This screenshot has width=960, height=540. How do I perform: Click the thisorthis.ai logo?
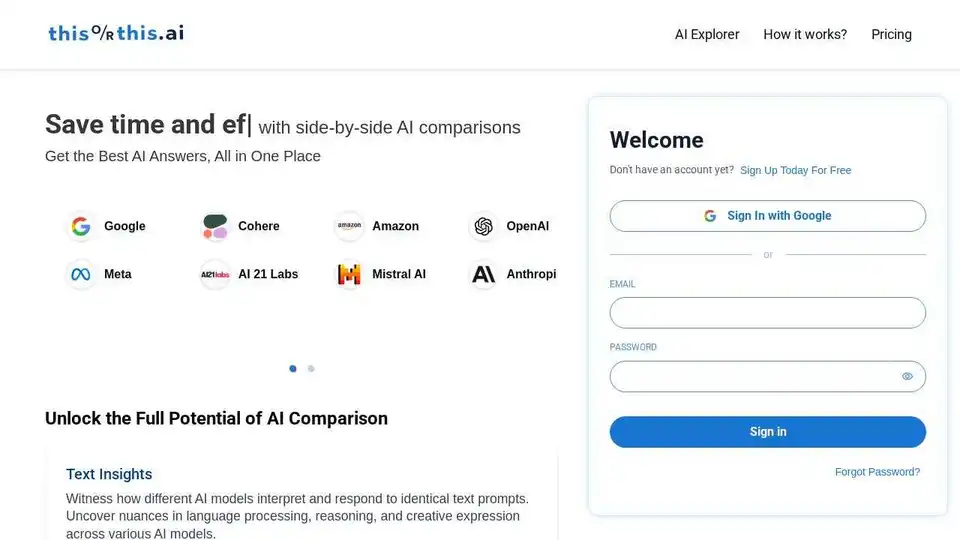(116, 33)
